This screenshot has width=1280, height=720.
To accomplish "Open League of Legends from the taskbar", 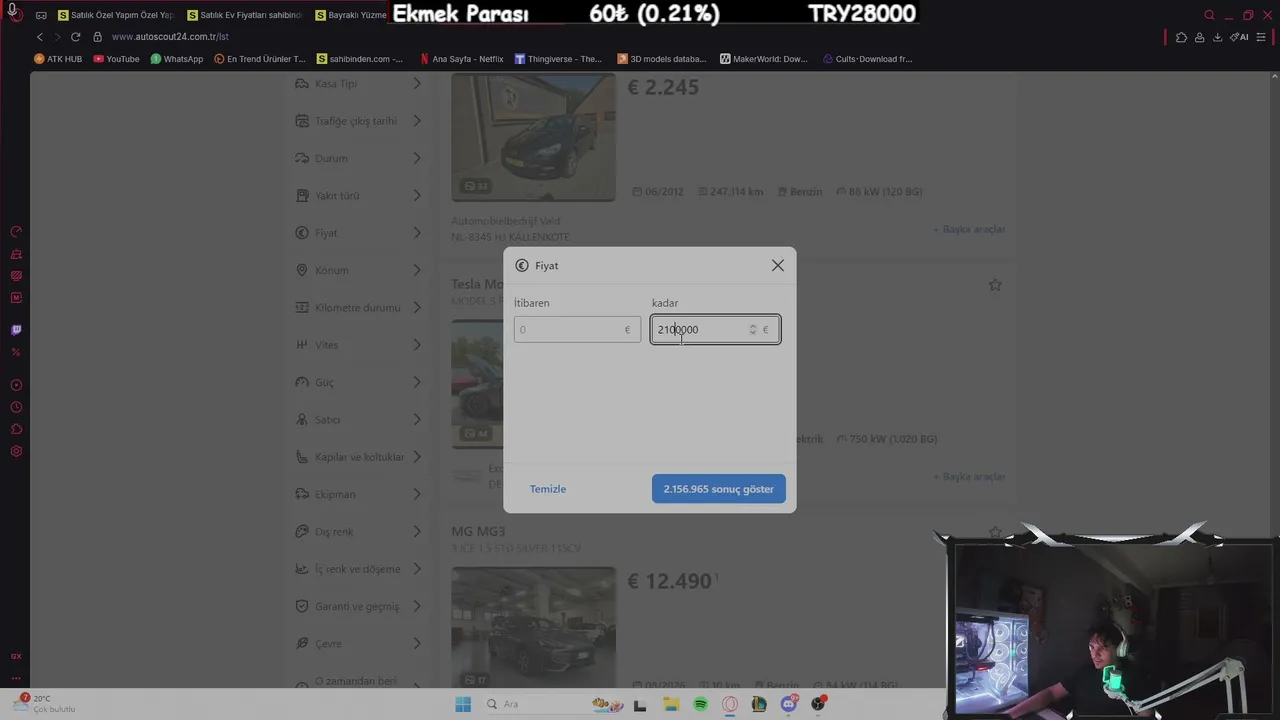I will 759,704.
